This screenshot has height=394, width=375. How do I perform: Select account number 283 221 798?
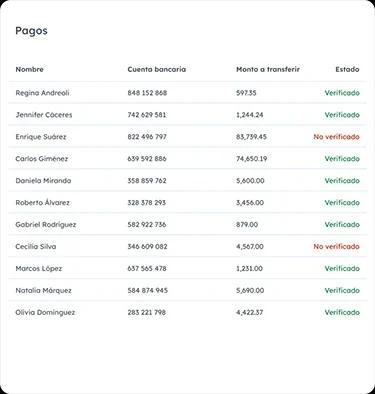pyautogui.click(x=146, y=313)
